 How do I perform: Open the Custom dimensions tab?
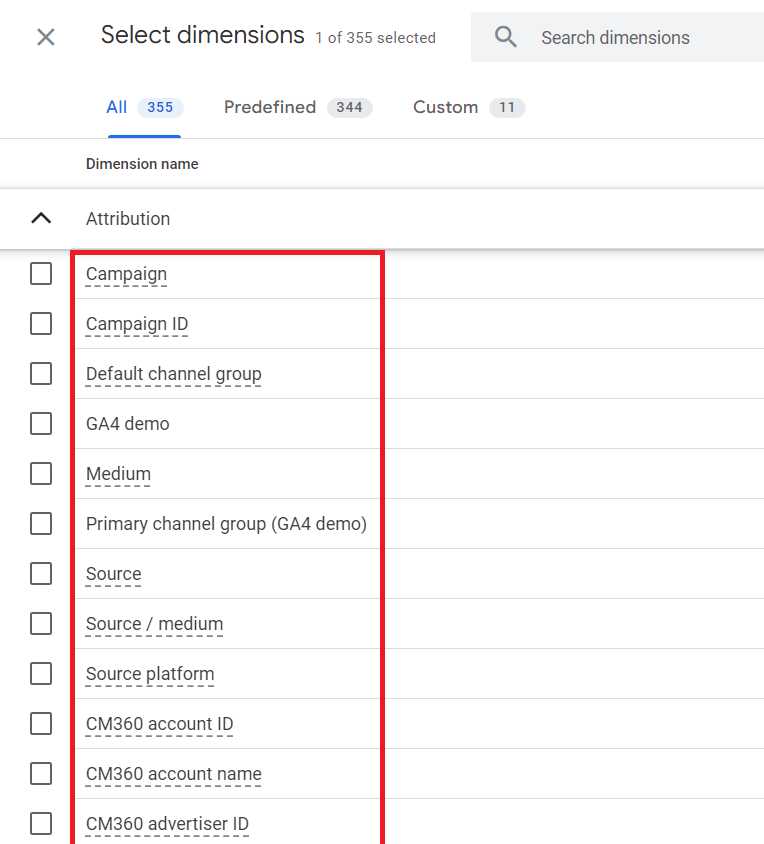point(468,108)
